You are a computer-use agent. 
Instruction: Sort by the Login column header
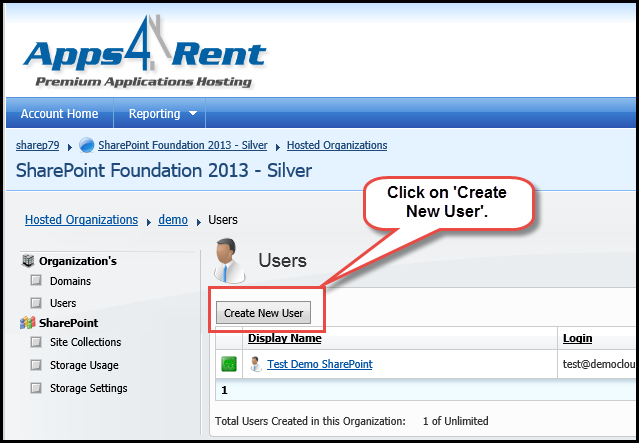[577, 338]
